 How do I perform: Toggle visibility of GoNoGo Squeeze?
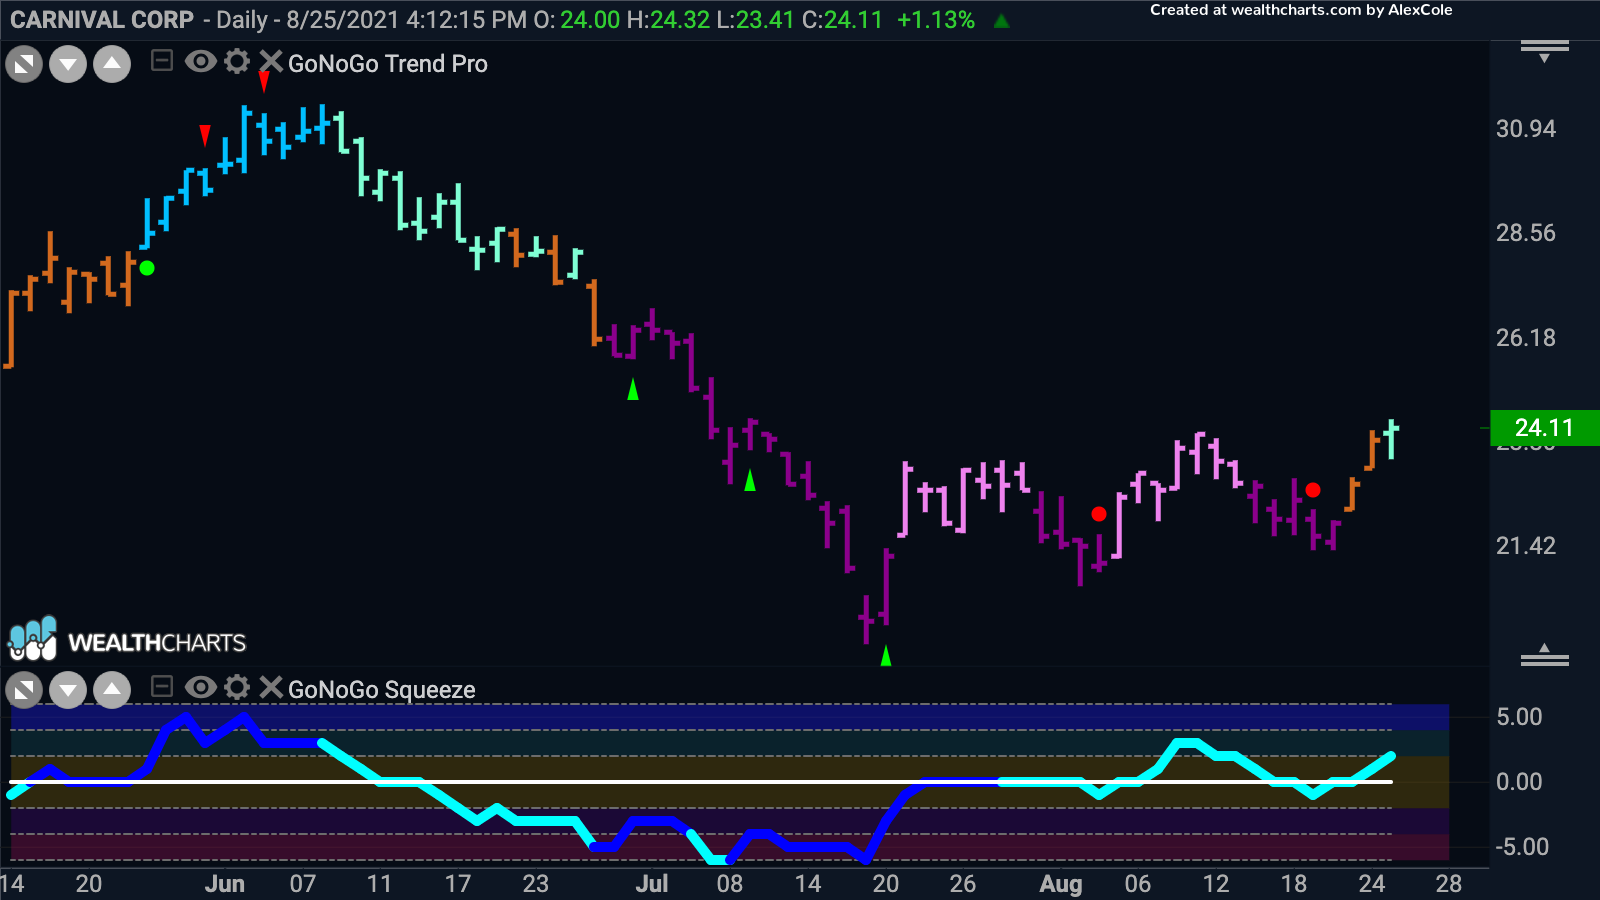click(201, 687)
